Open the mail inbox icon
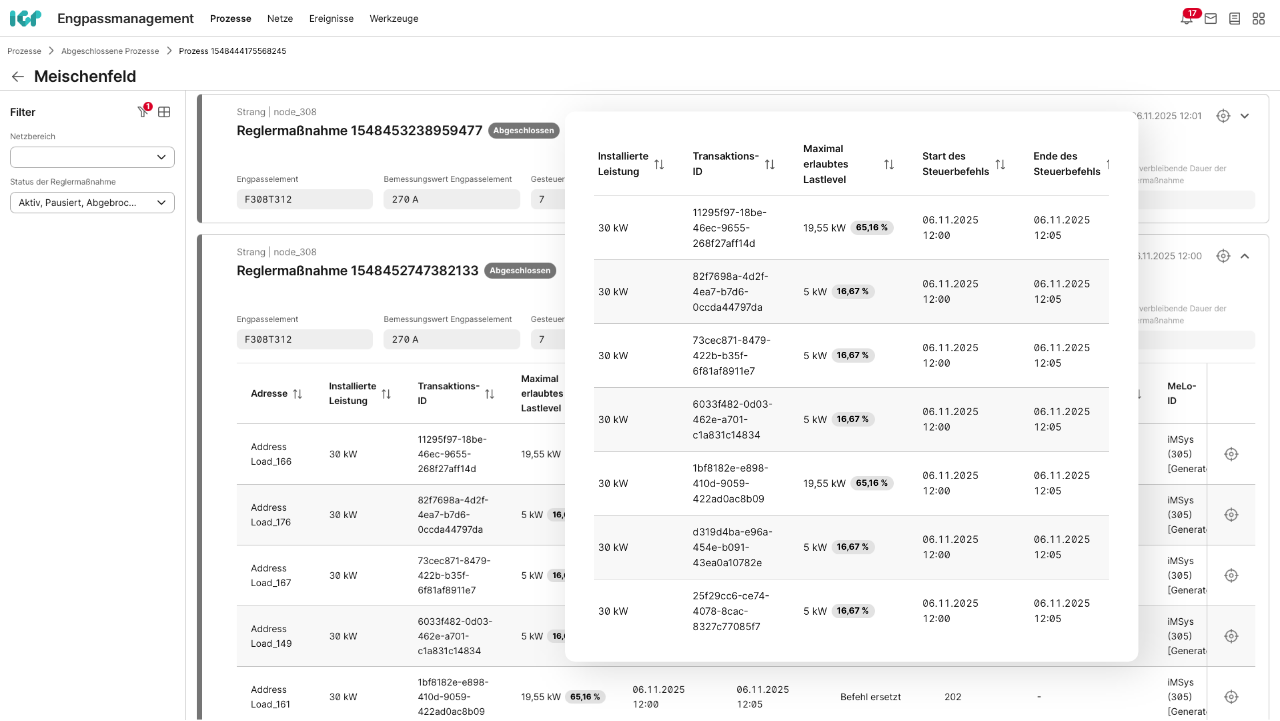This screenshot has height=721, width=1280. tap(1211, 19)
